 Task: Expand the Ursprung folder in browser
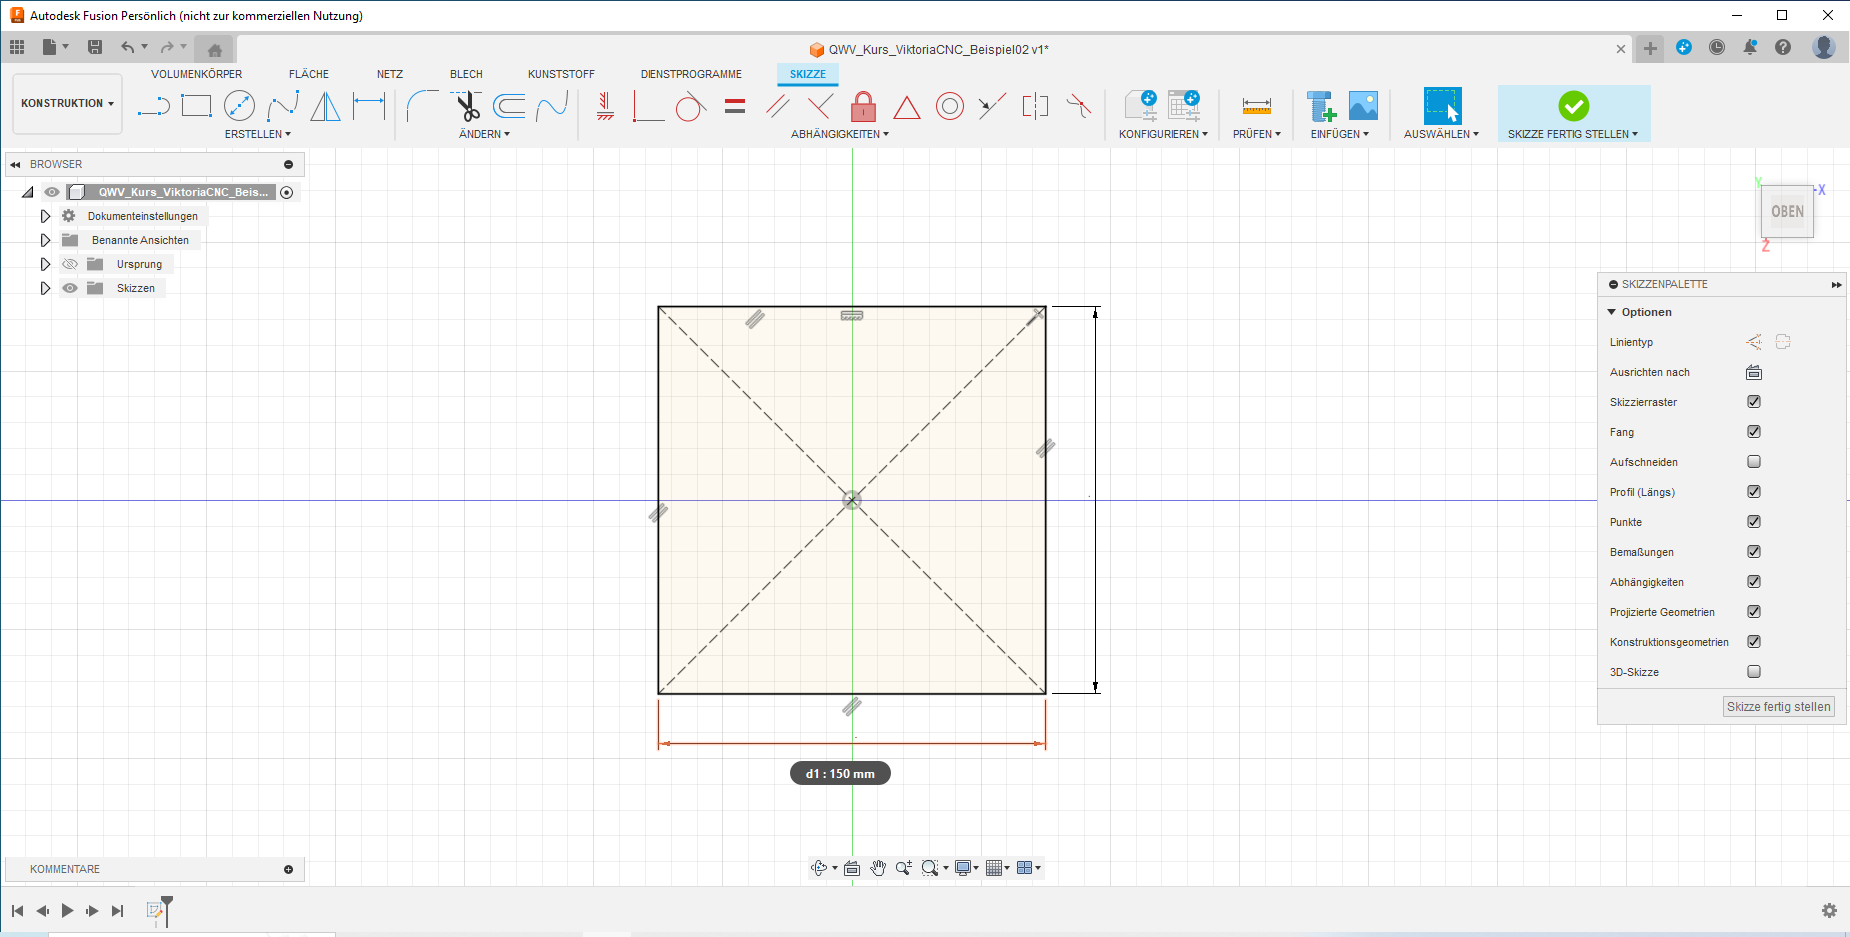[x=45, y=264]
